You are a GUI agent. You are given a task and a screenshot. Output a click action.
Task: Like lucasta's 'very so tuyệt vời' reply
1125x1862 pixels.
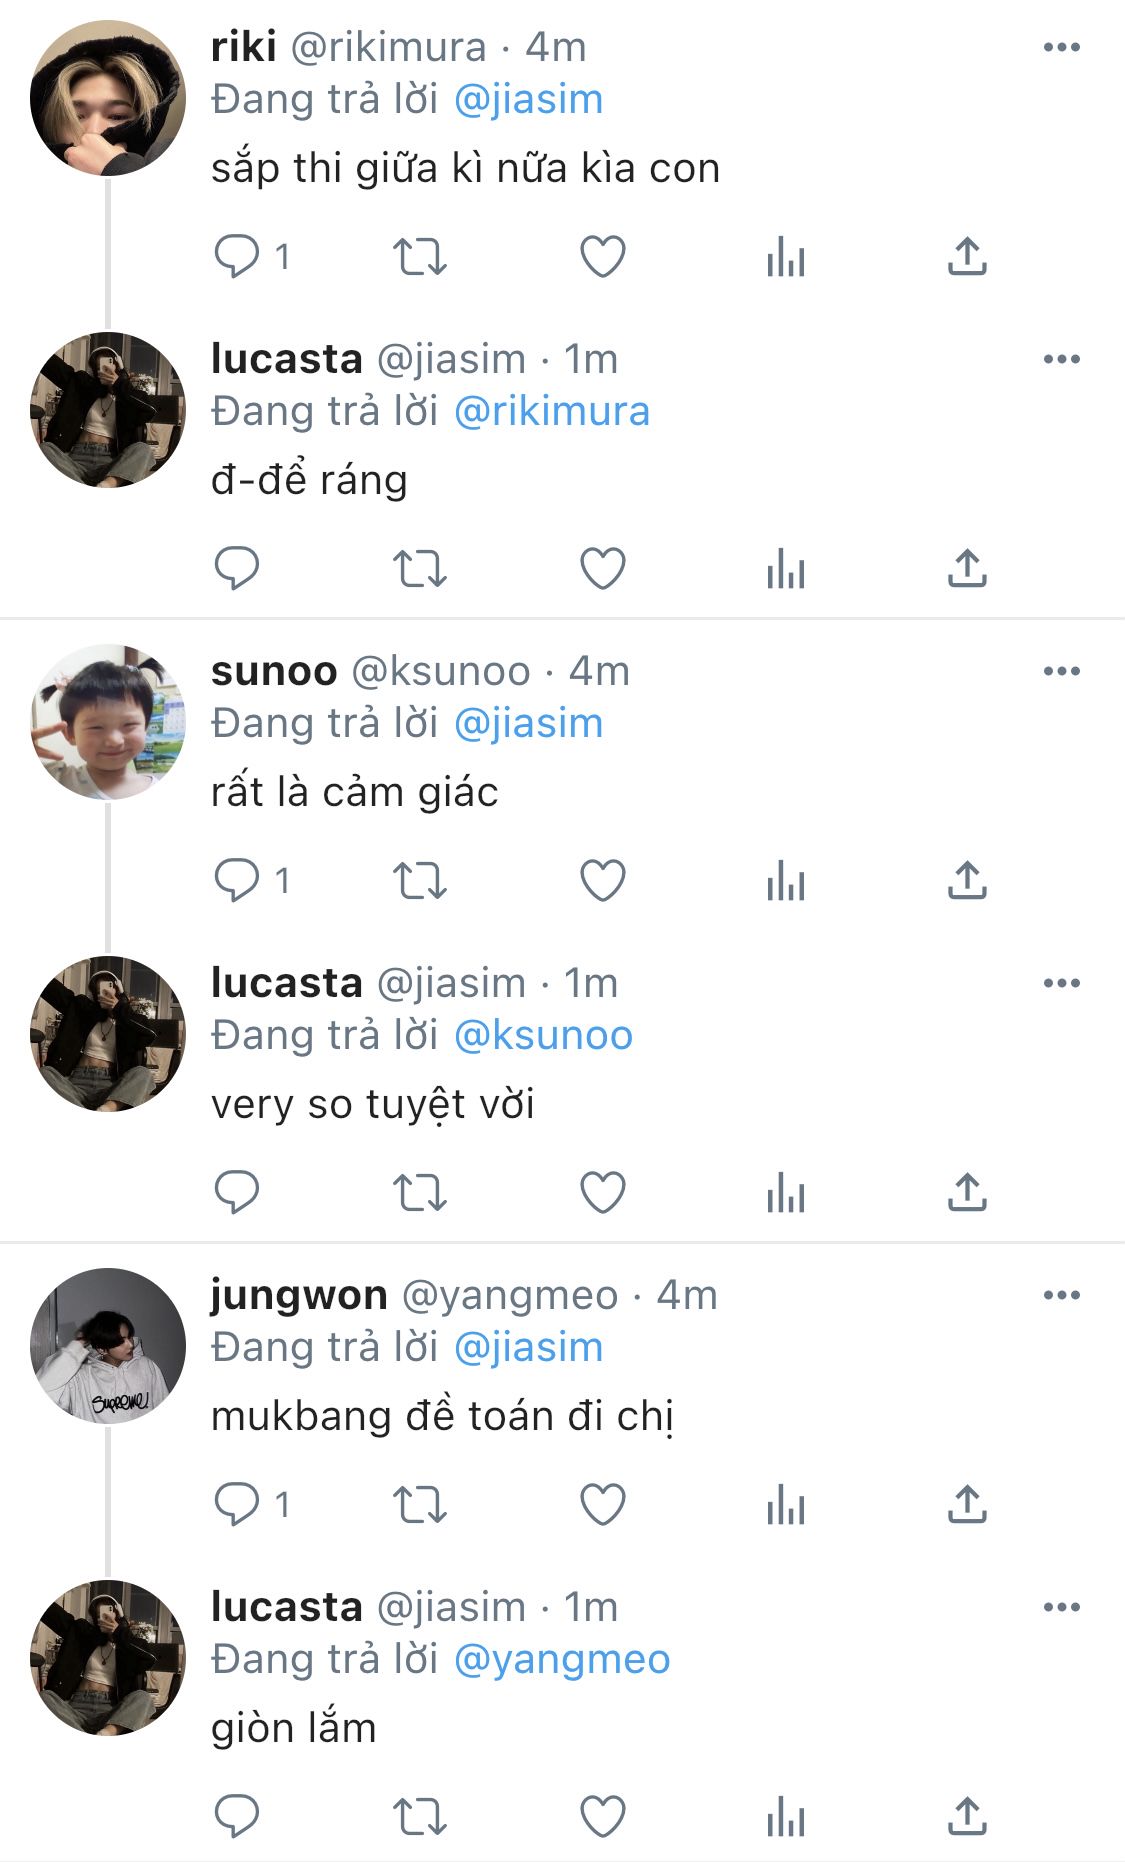(603, 1192)
